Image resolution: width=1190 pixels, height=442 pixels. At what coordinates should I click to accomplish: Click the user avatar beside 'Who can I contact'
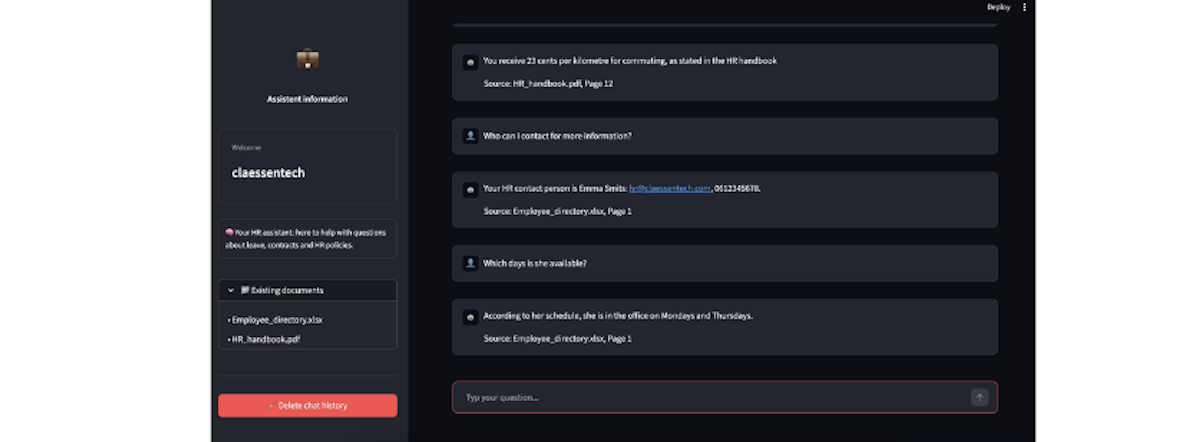coord(470,136)
